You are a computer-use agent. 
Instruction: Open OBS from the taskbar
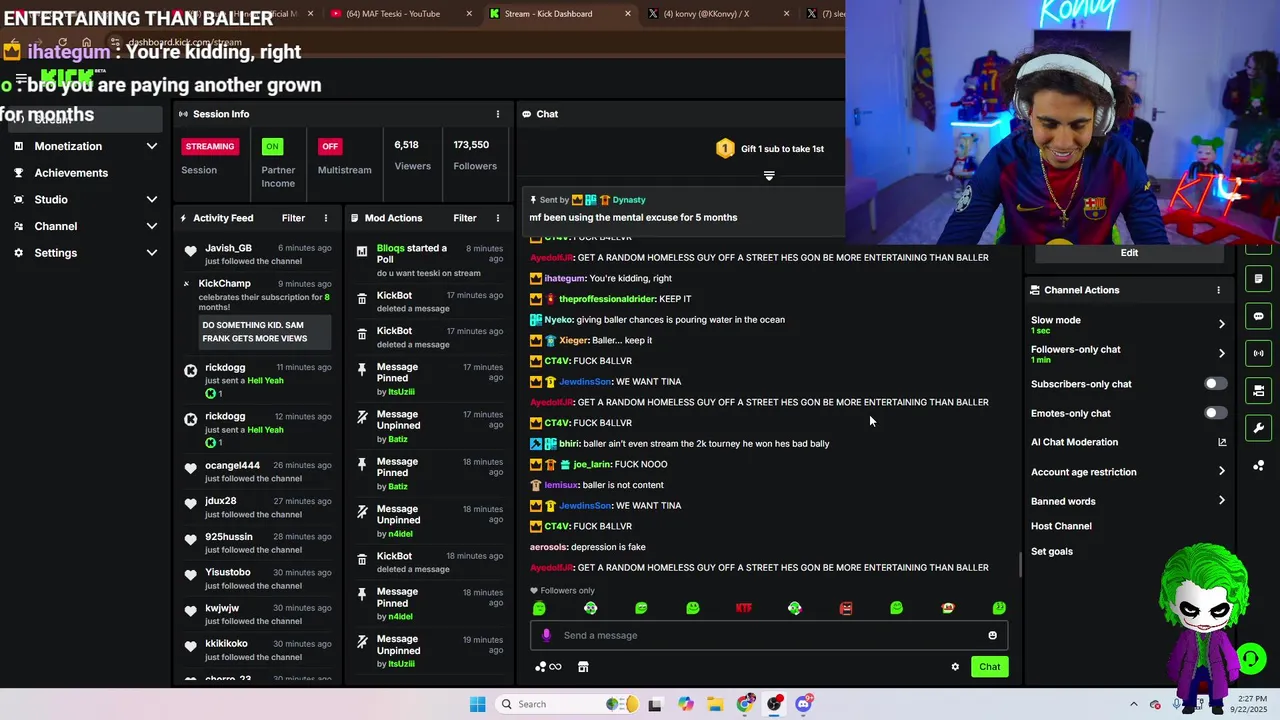tap(774, 704)
